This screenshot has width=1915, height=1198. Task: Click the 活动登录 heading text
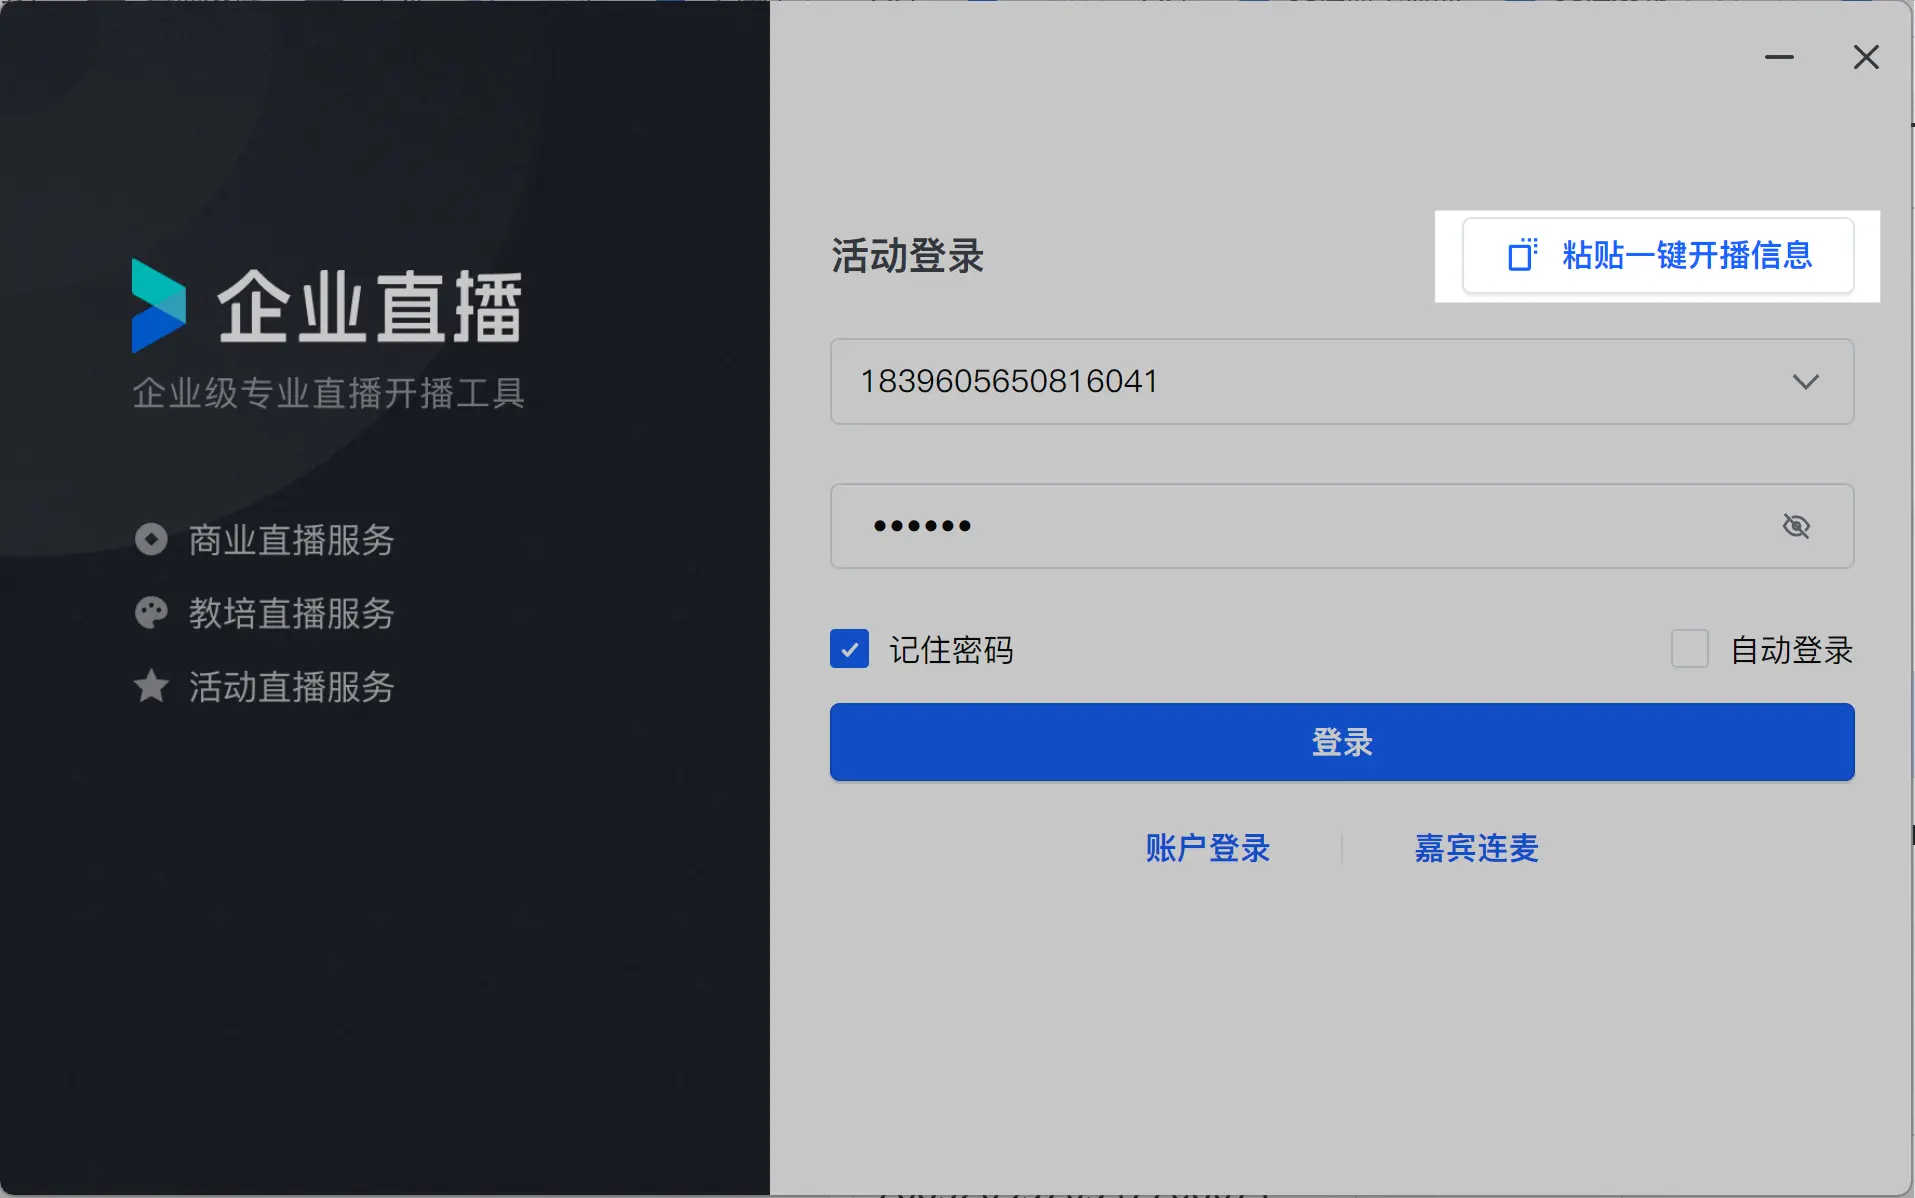coord(907,256)
